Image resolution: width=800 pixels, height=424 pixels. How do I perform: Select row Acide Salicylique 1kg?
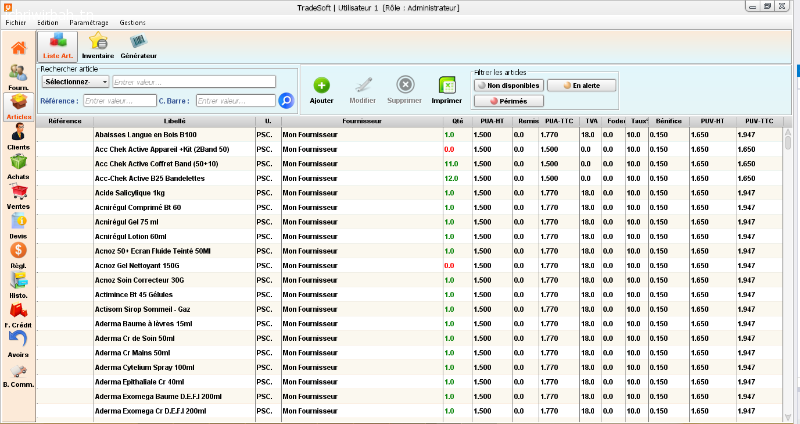click(409, 193)
